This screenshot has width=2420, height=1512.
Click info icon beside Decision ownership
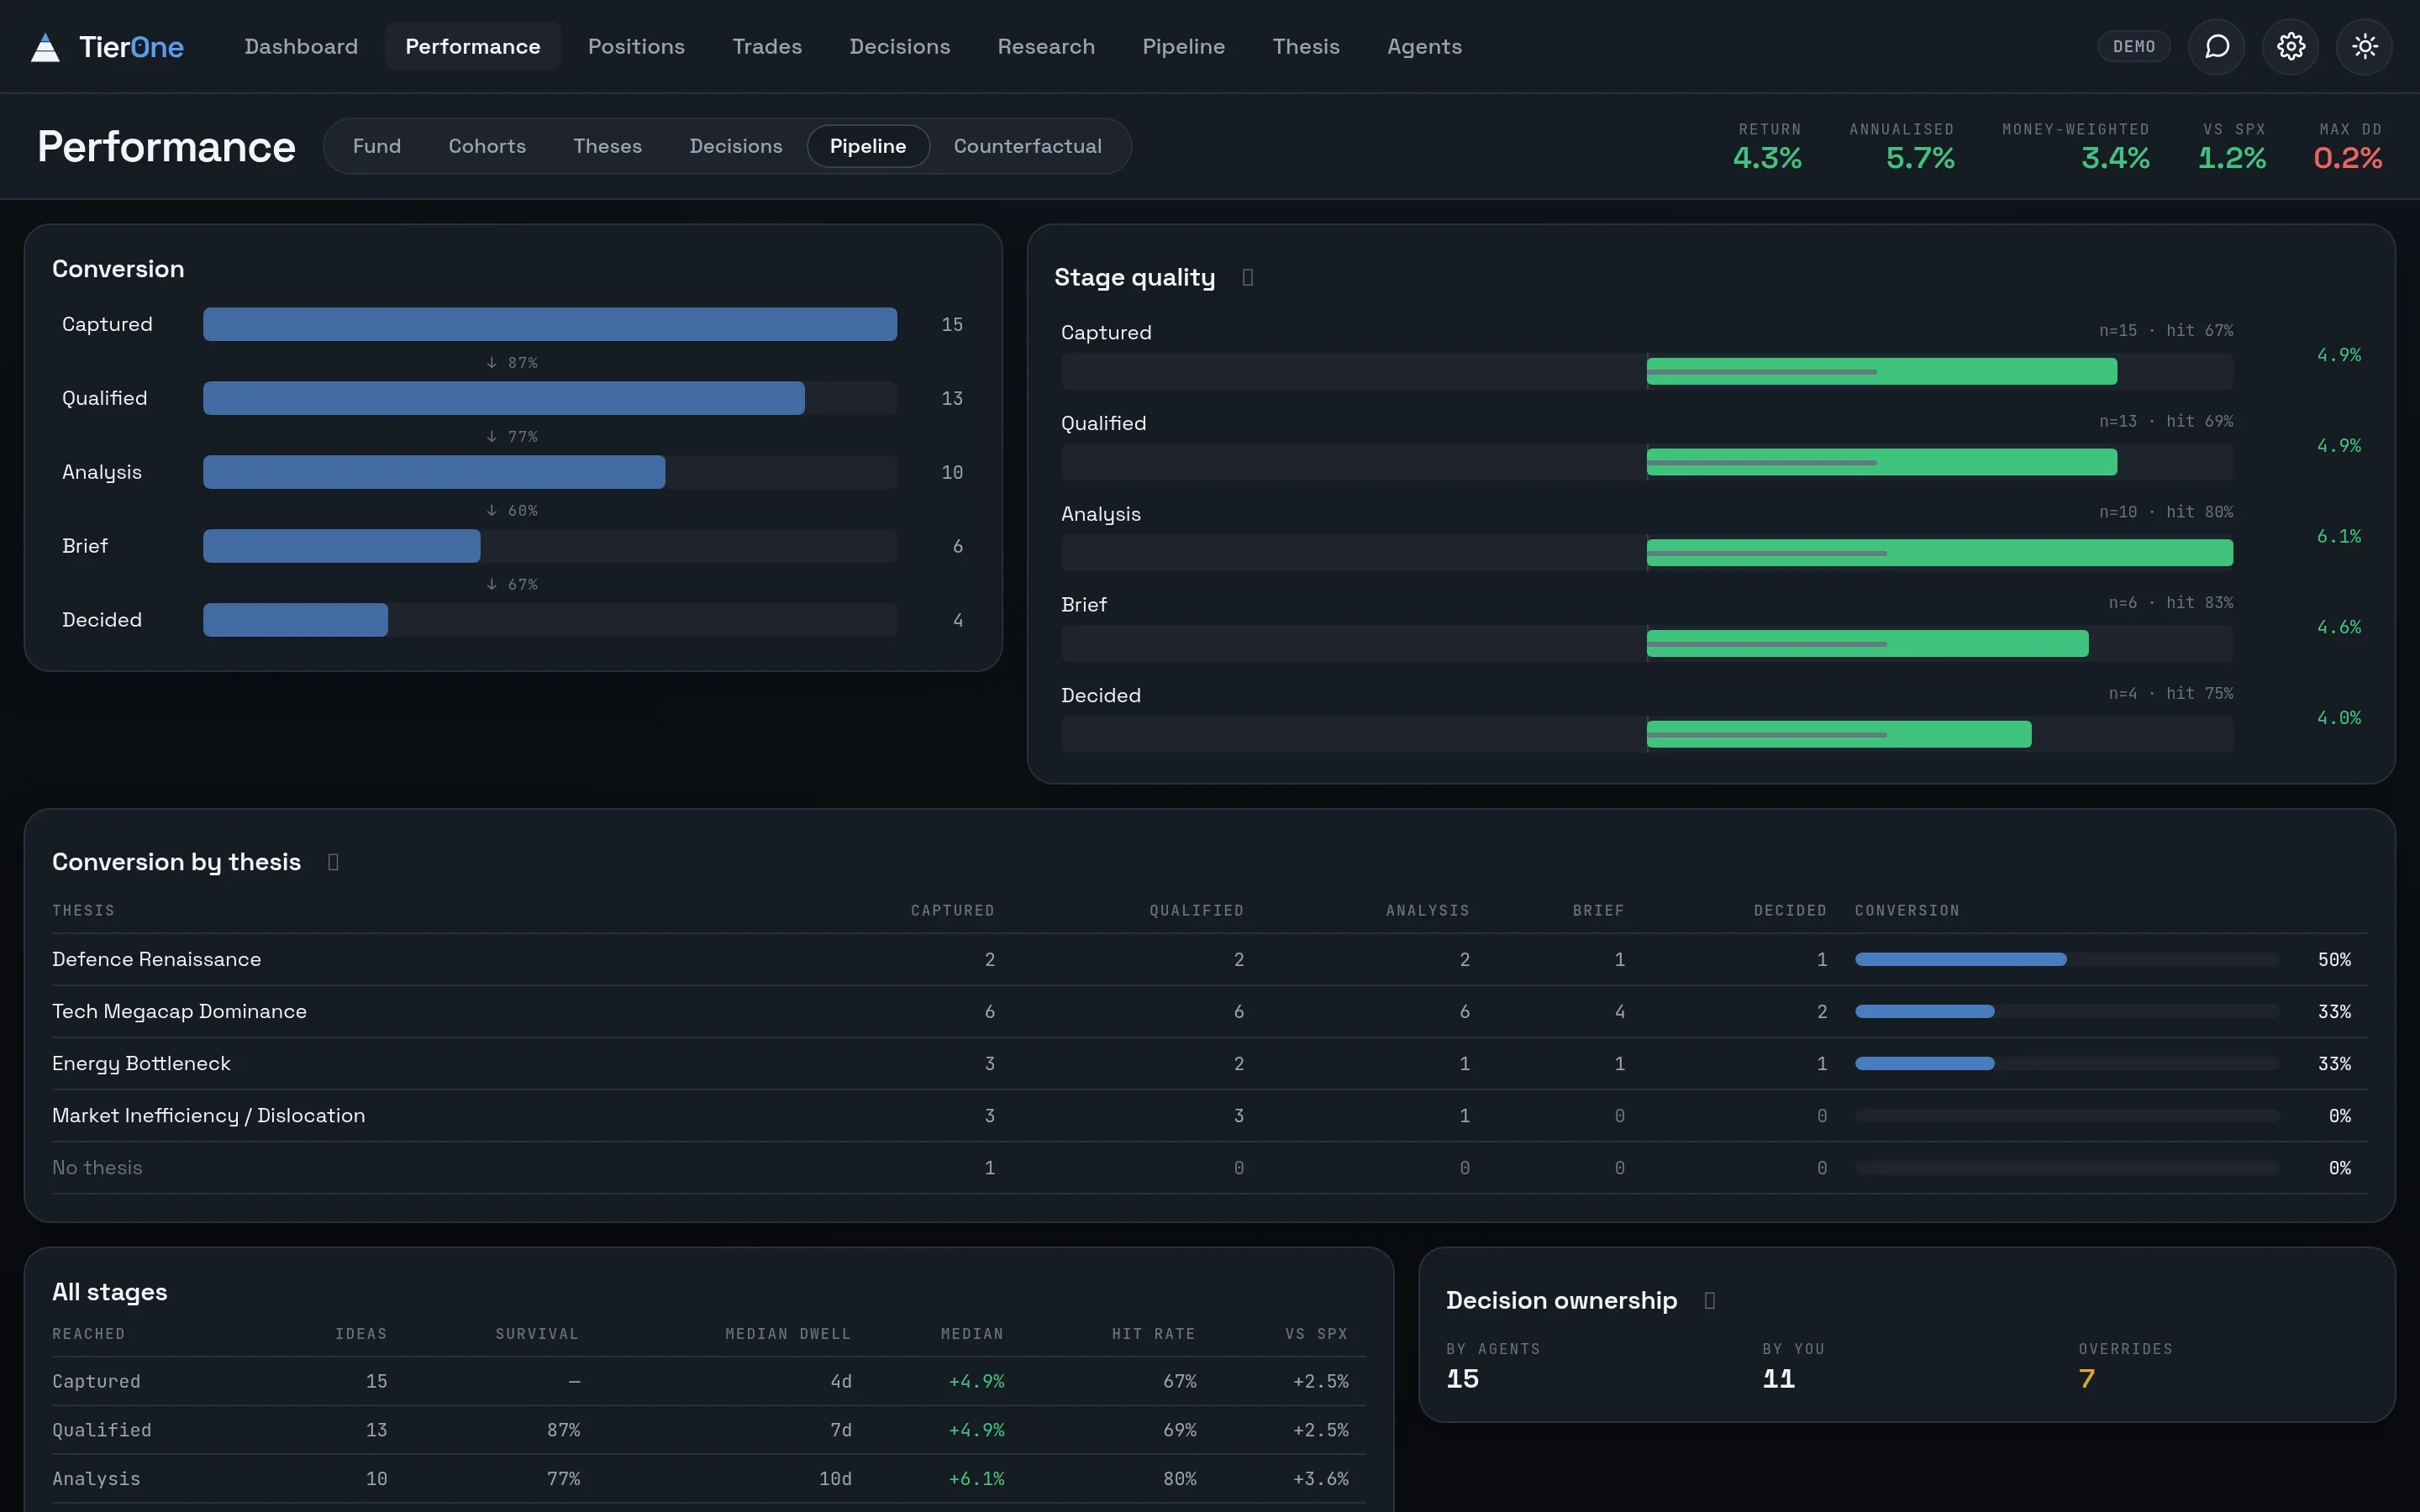pyautogui.click(x=1709, y=1300)
